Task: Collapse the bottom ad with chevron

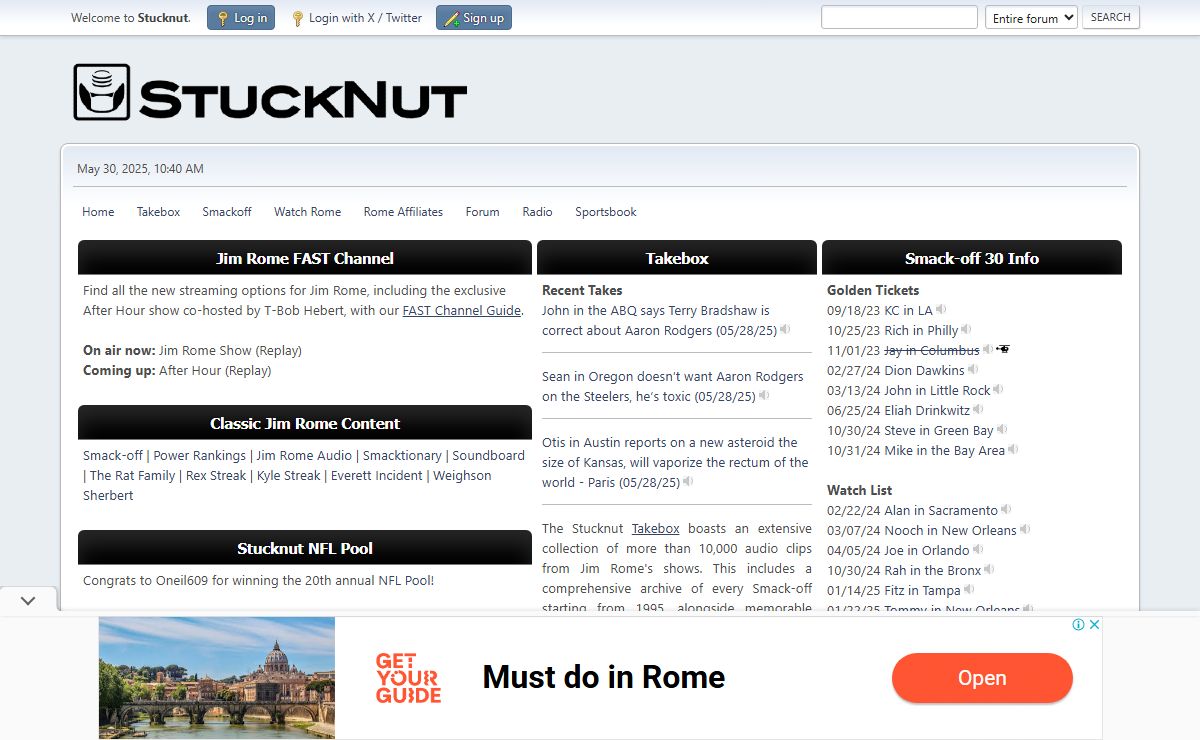Action: tap(28, 601)
